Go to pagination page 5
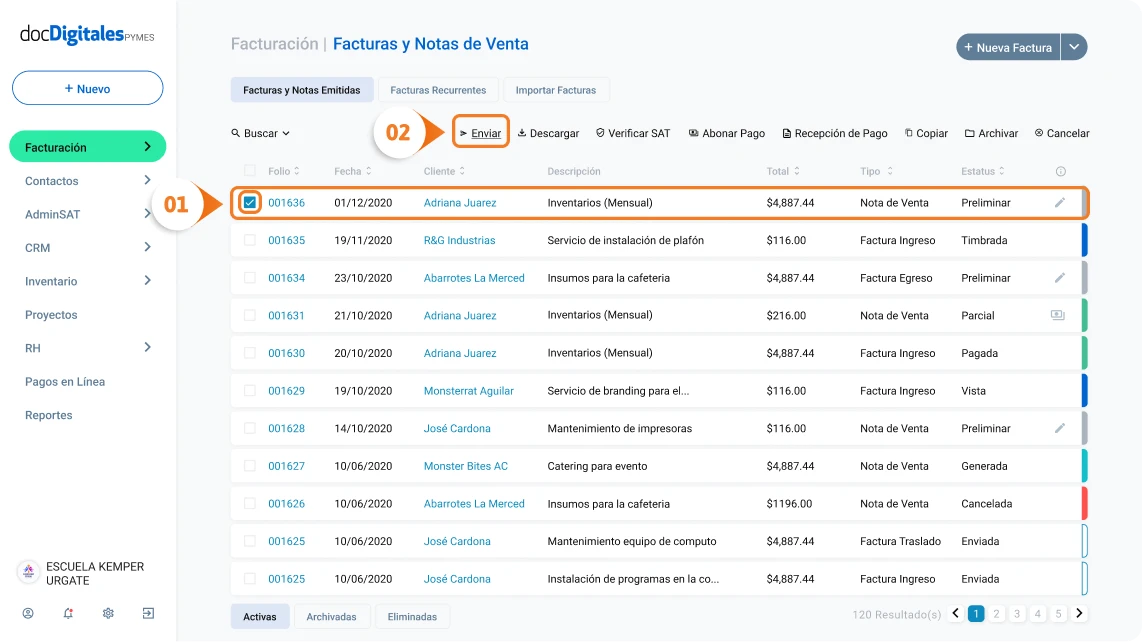 (x=1058, y=614)
